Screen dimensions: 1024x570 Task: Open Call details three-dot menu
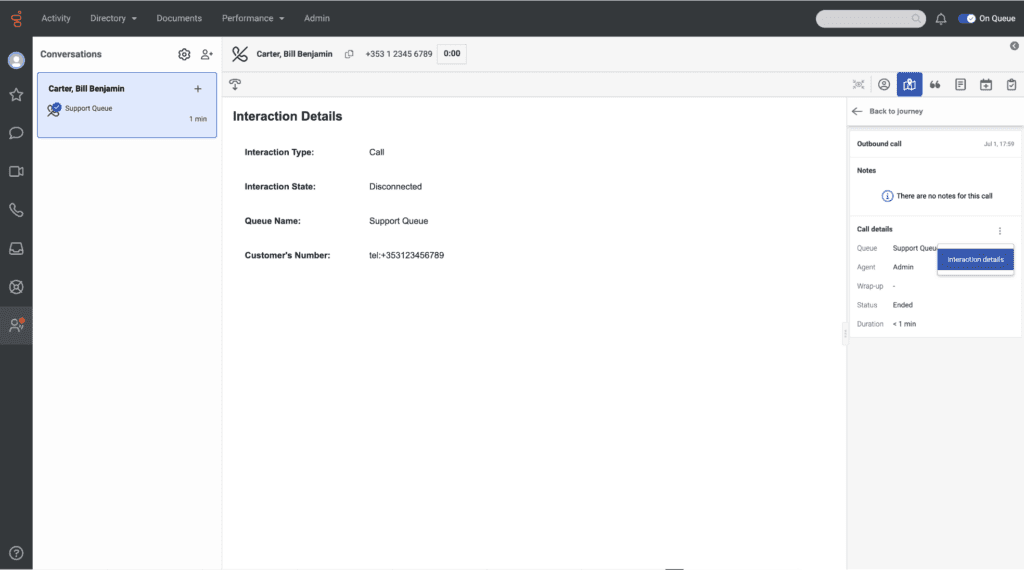pyautogui.click(x=999, y=231)
